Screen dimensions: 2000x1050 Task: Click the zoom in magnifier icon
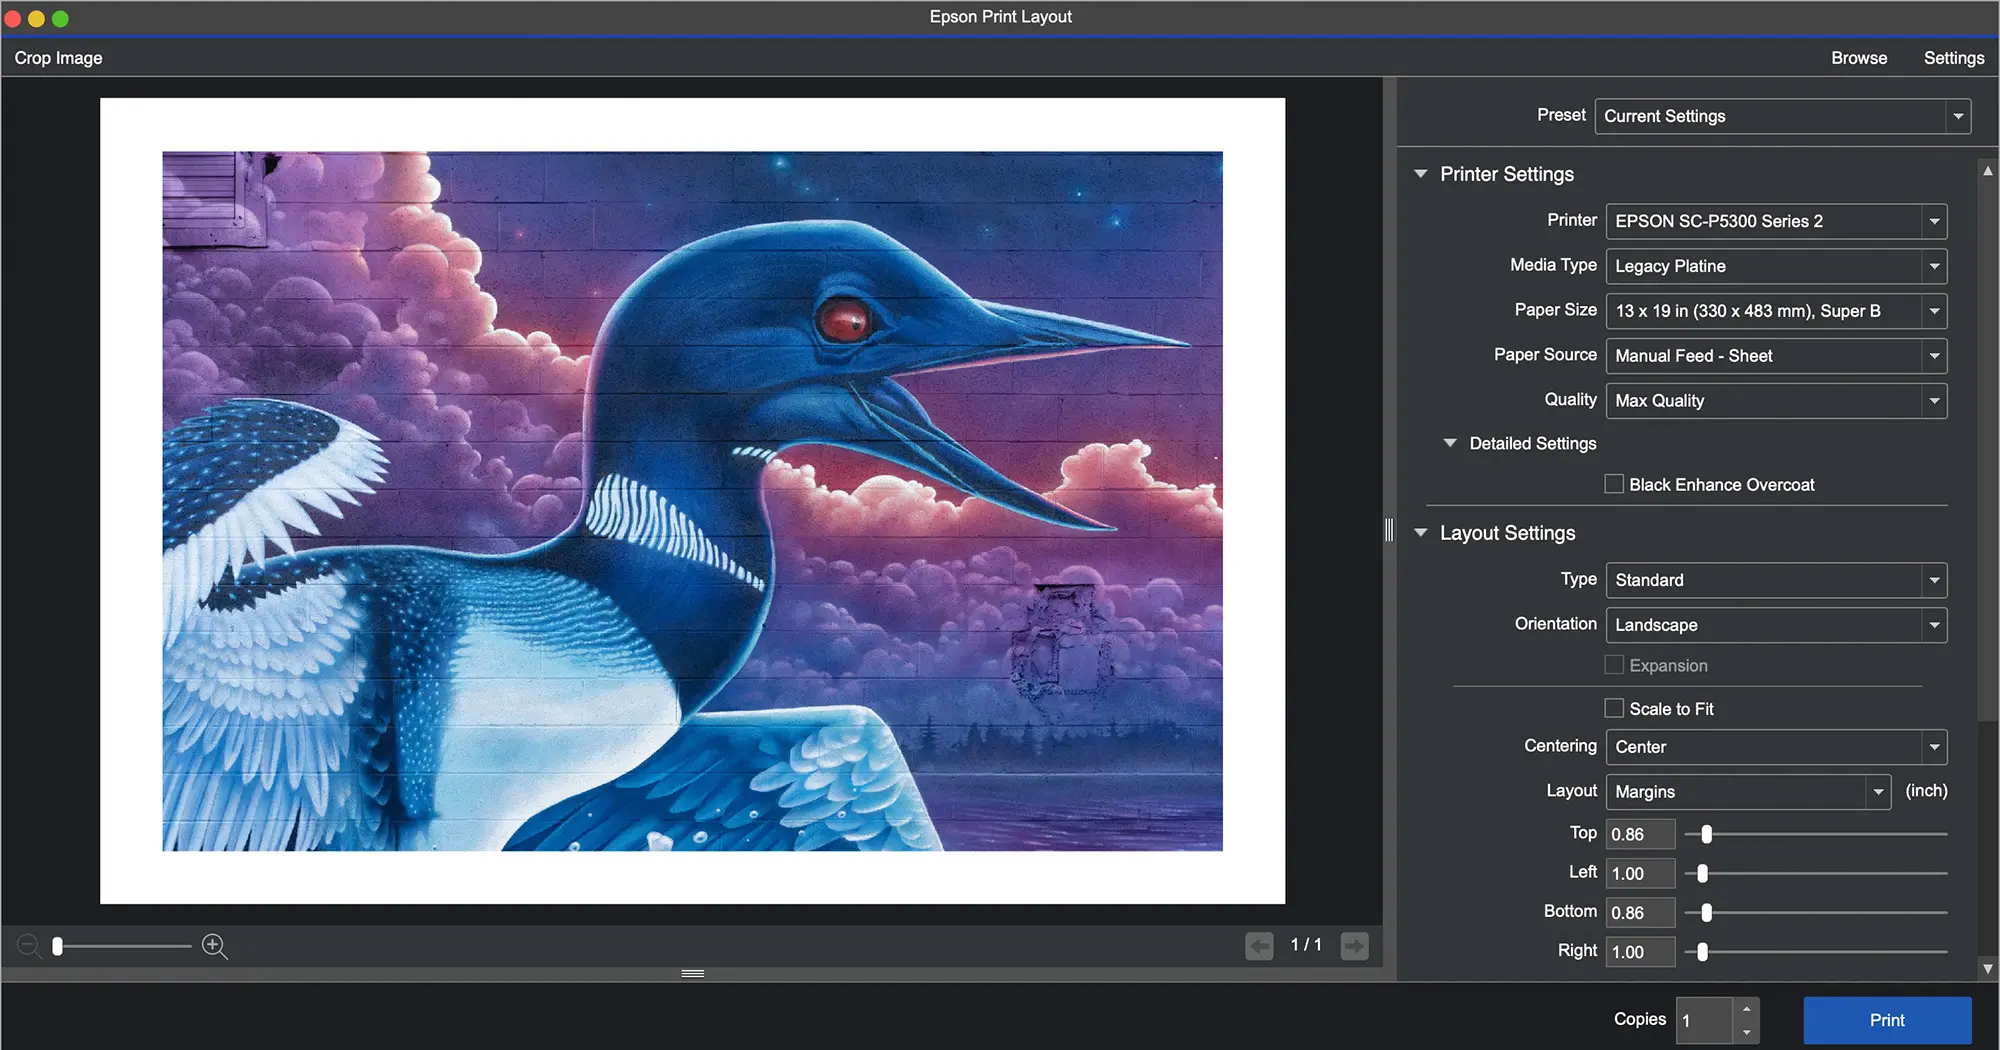213,946
